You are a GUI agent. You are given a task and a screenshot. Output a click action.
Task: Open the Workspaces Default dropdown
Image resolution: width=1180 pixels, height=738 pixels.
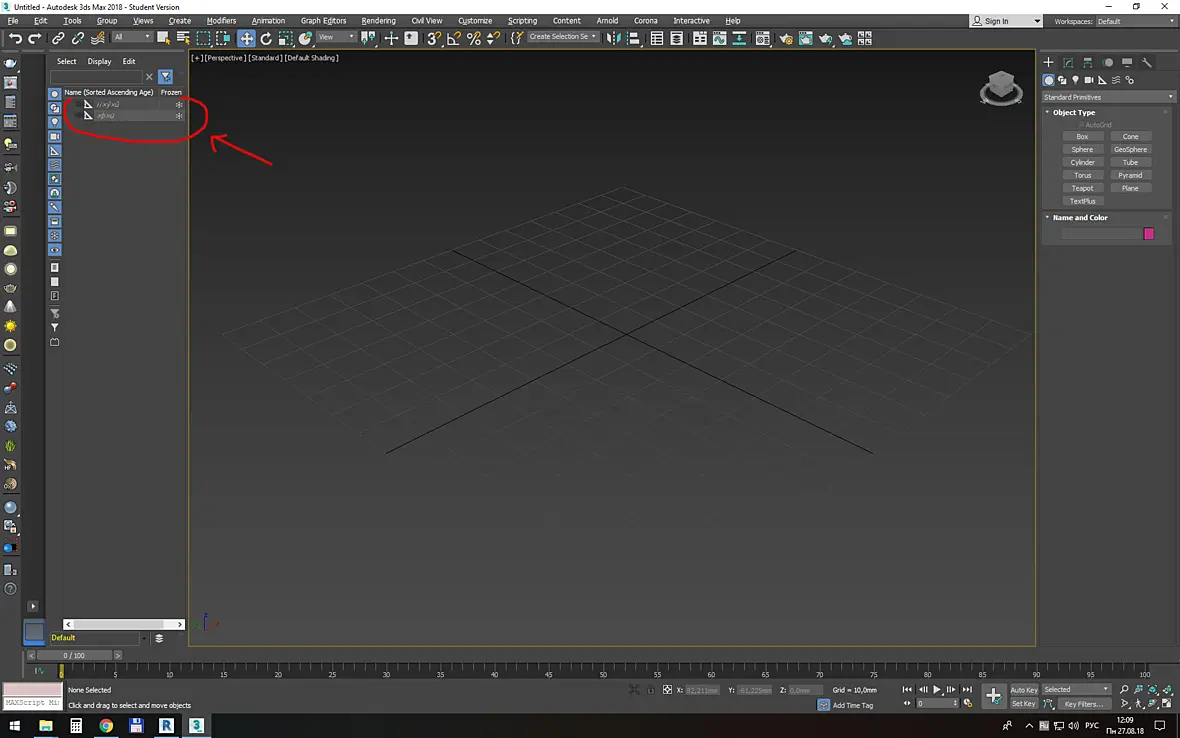(x=1136, y=21)
